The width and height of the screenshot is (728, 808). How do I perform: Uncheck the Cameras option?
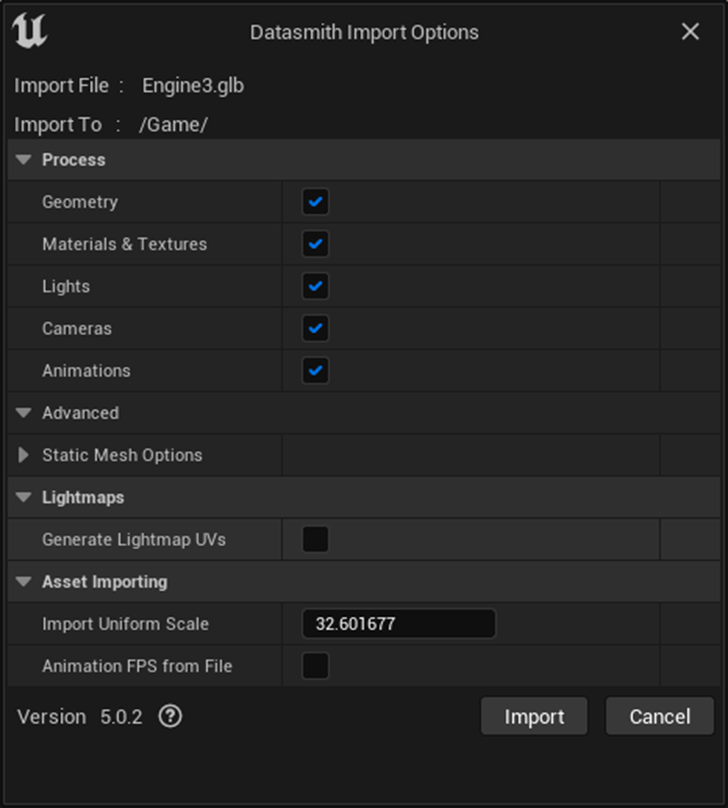[316, 328]
